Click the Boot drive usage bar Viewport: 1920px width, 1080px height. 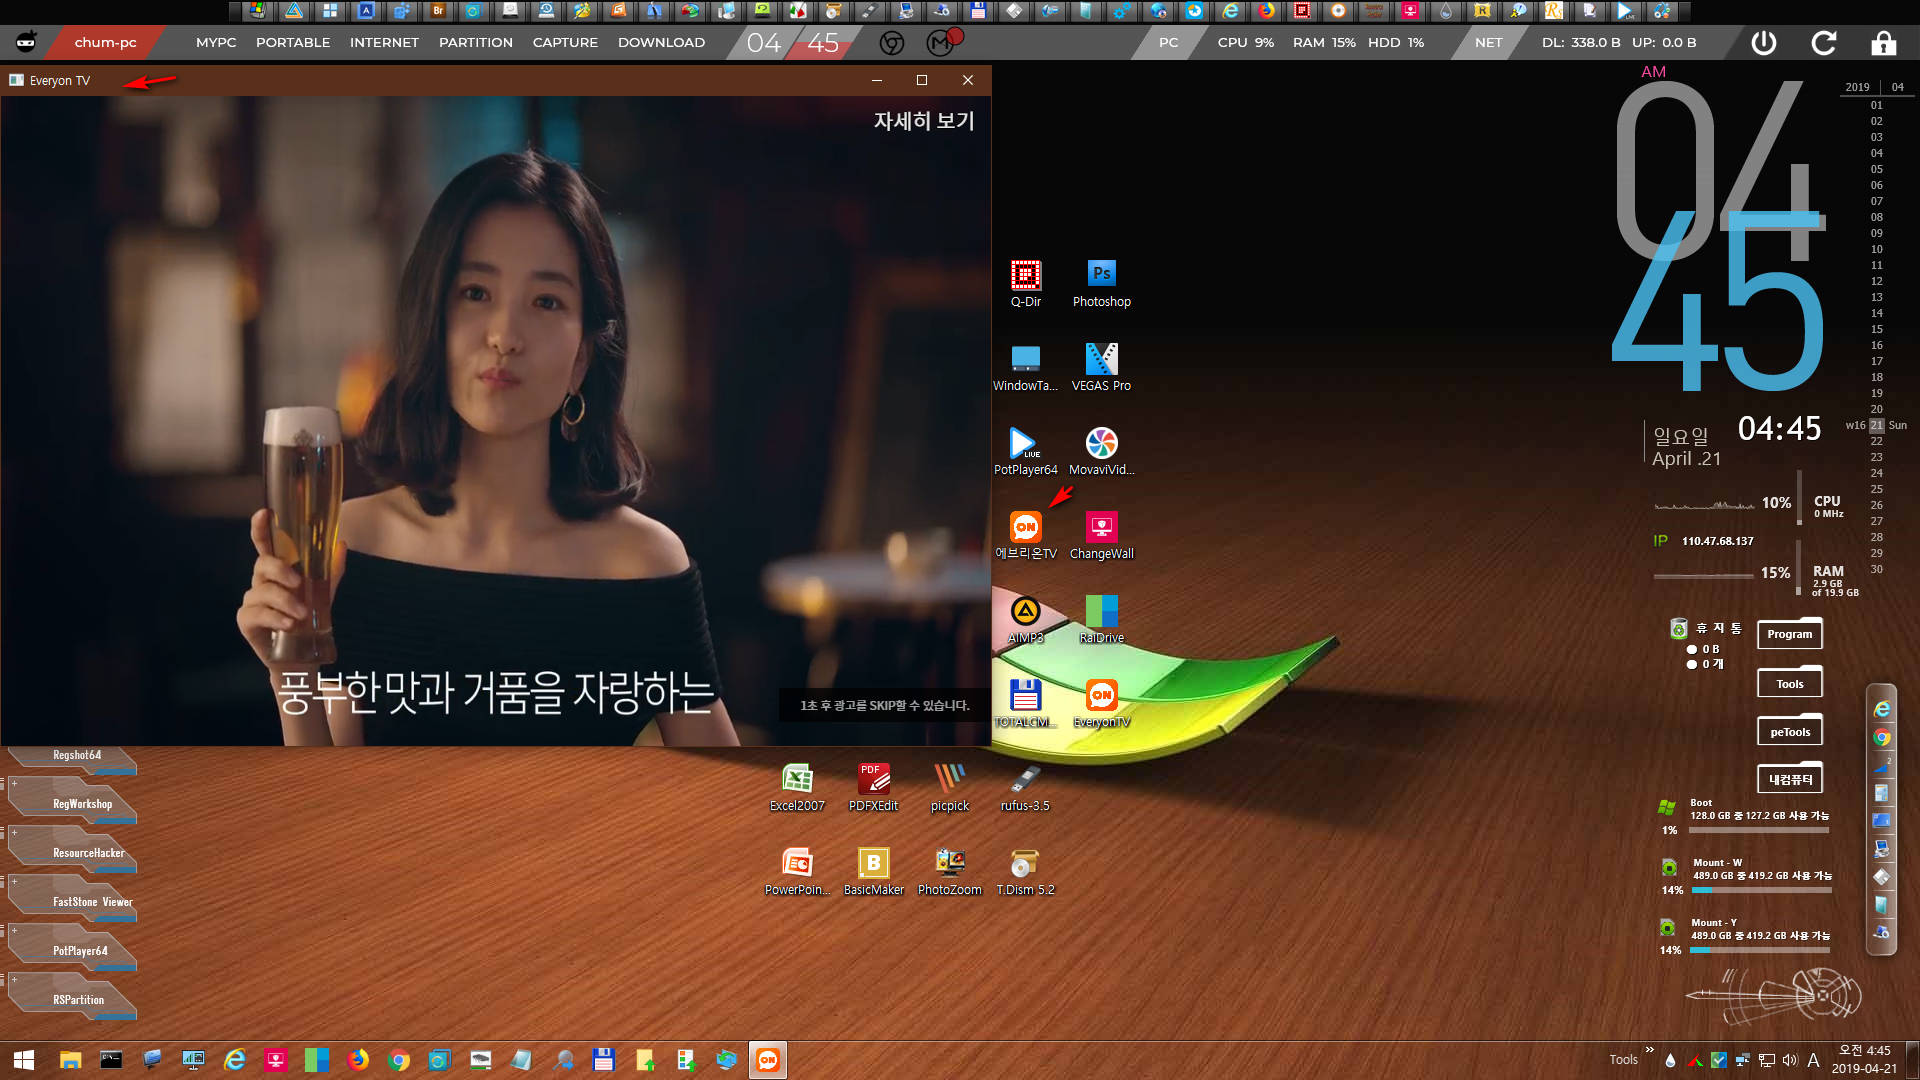click(1759, 830)
